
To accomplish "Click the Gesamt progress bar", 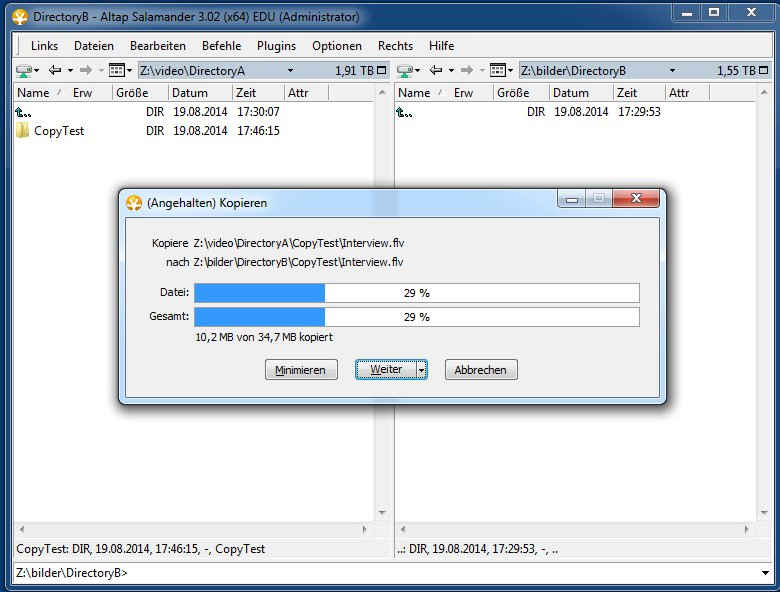I will coord(417,317).
